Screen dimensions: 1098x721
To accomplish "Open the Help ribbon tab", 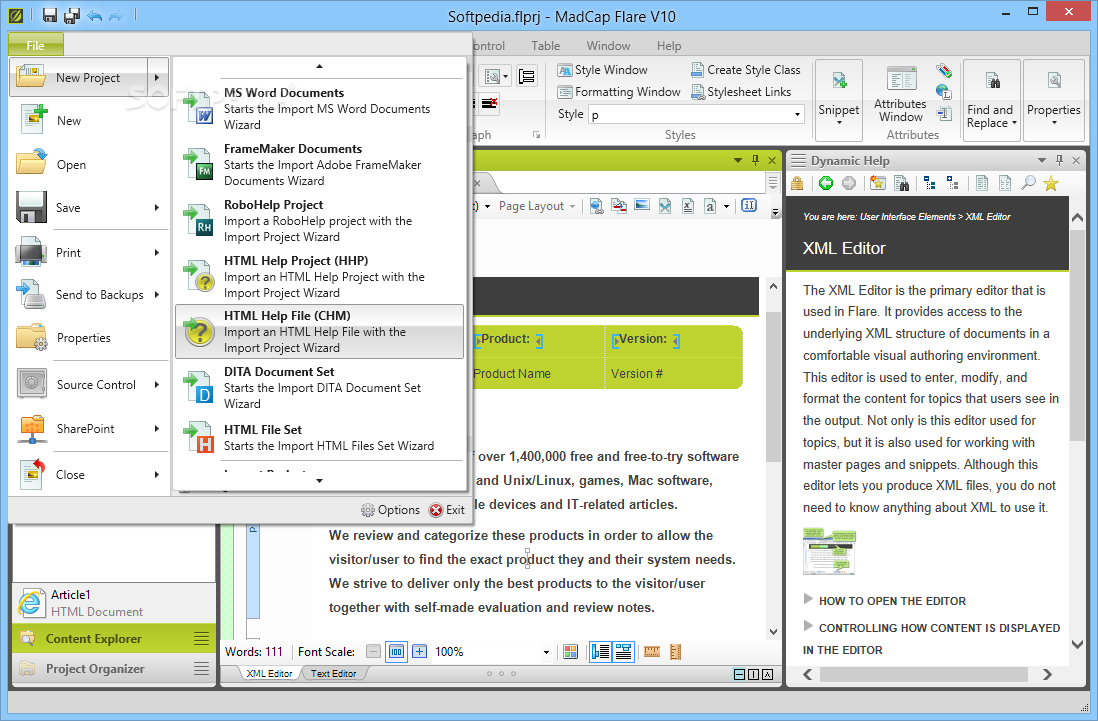I will pos(669,46).
